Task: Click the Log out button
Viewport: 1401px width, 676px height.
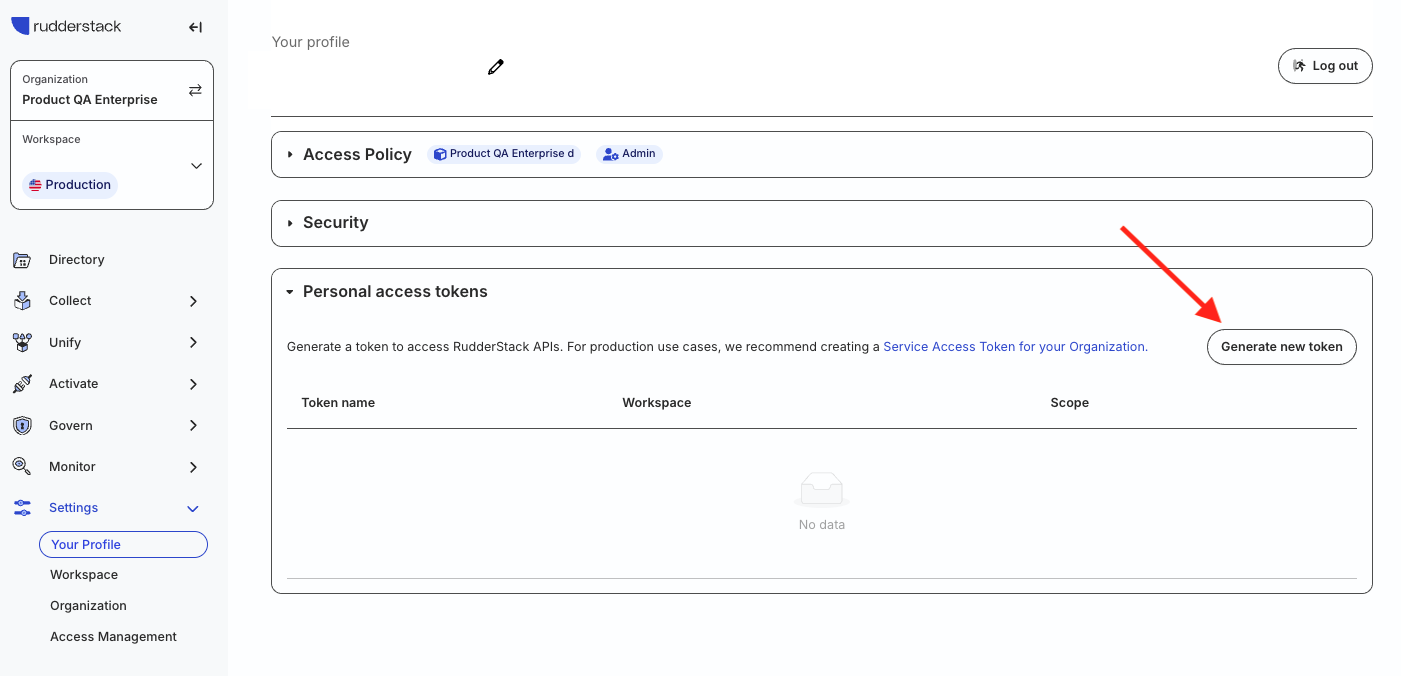Action: click(1325, 65)
